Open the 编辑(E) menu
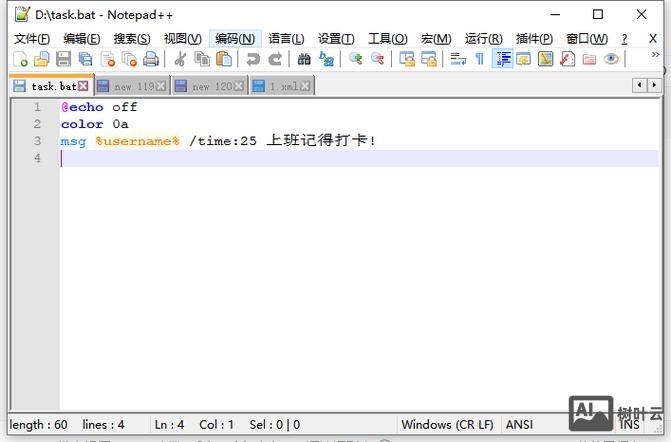The image size is (671, 442). [x=82, y=39]
